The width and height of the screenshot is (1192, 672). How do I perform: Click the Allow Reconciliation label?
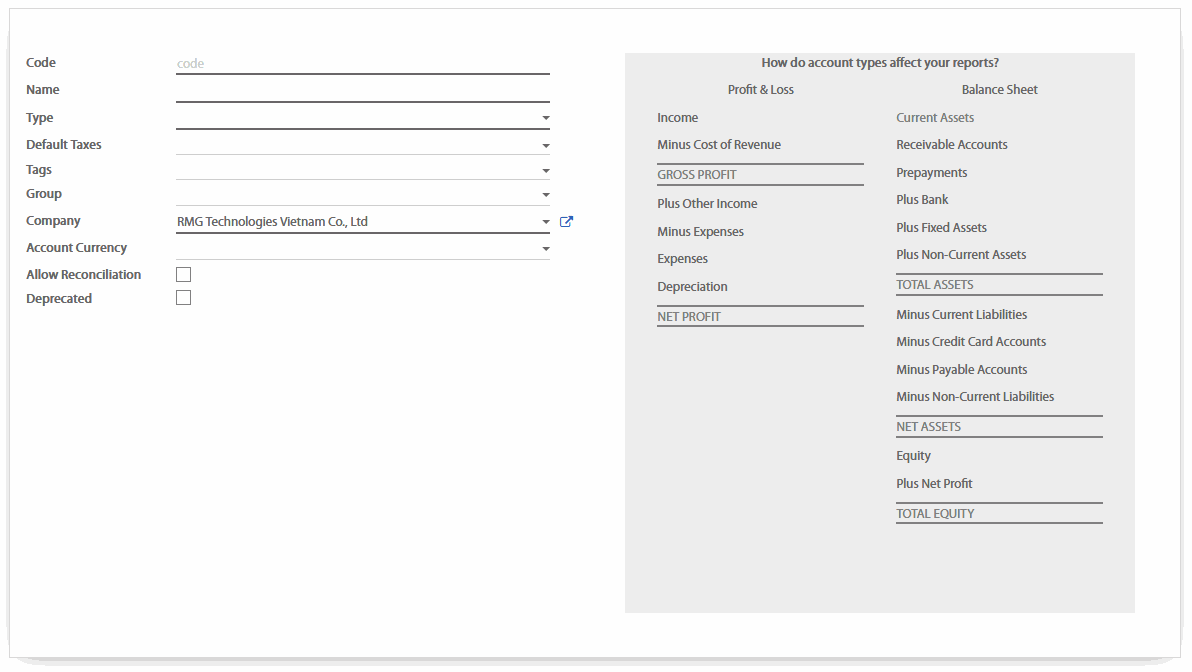83,275
